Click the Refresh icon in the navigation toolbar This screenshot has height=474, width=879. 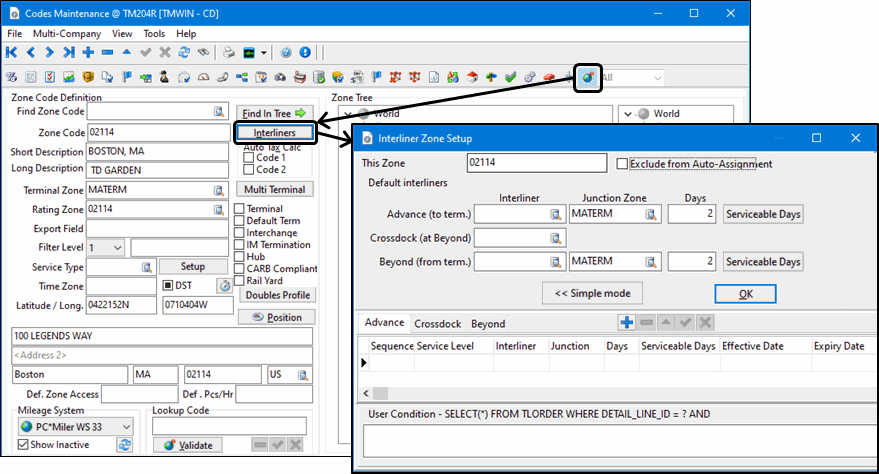(x=184, y=52)
